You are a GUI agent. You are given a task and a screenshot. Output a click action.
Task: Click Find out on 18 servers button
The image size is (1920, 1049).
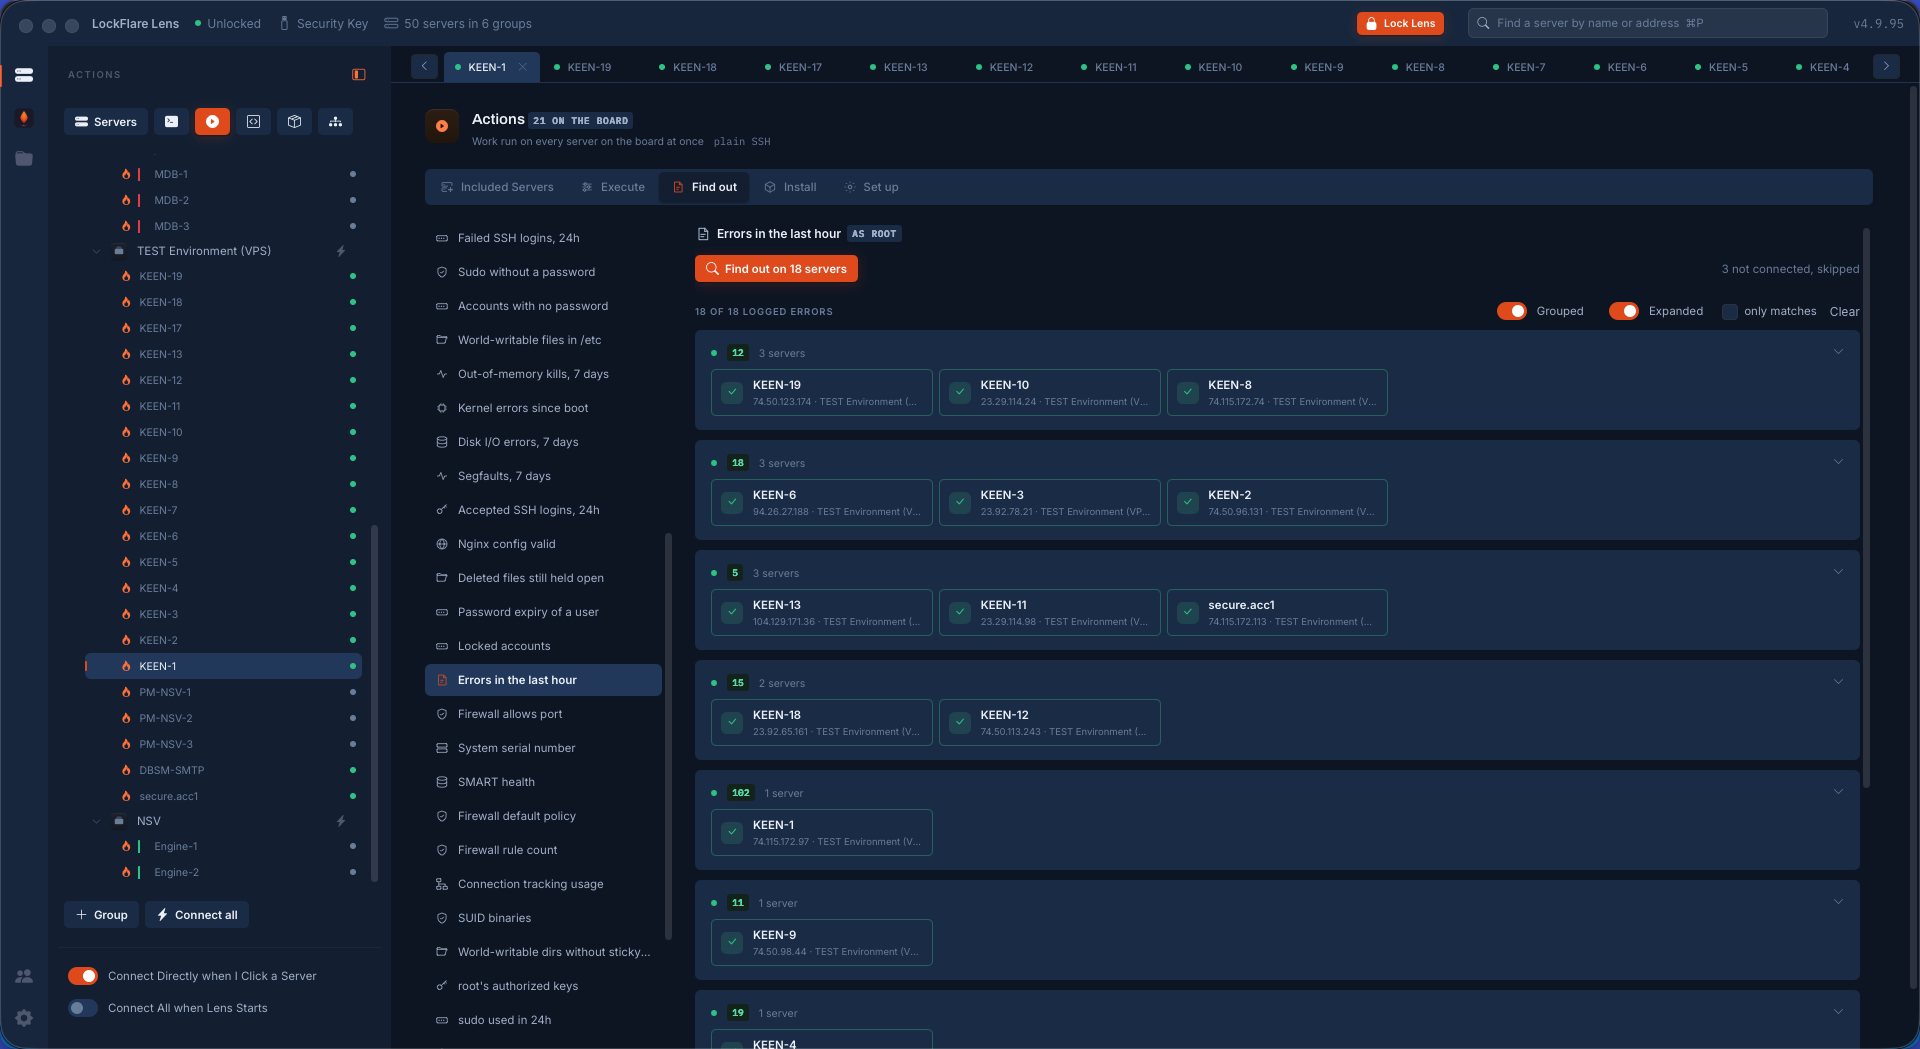(x=776, y=269)
